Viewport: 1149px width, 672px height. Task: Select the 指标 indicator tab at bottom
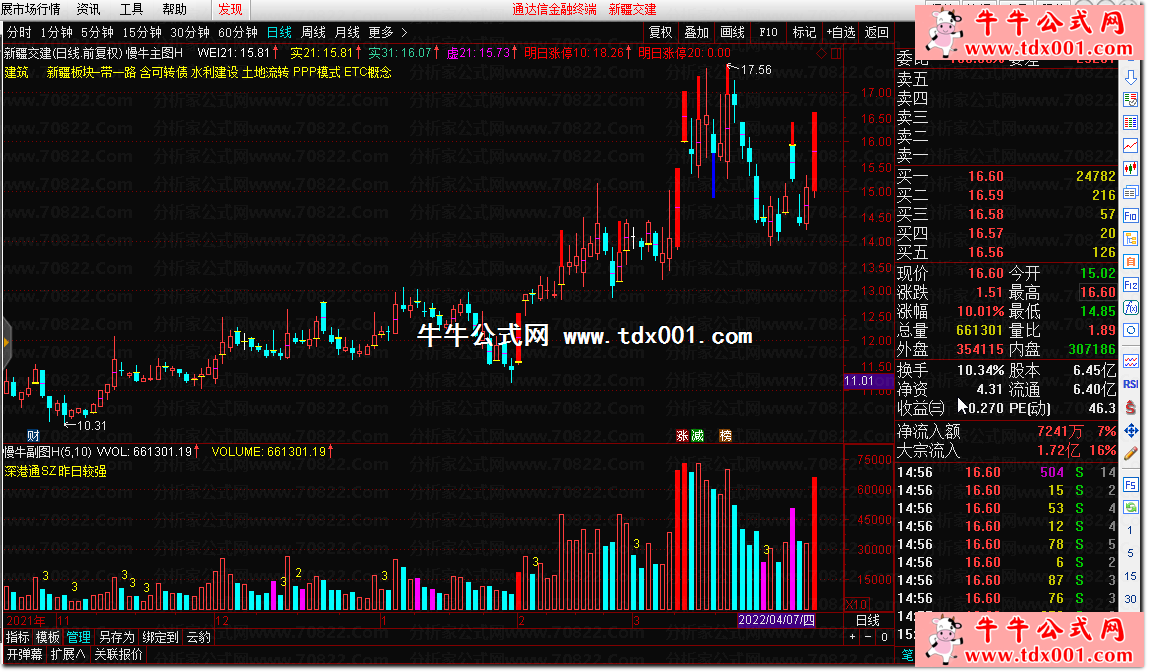tap(18, 638)
